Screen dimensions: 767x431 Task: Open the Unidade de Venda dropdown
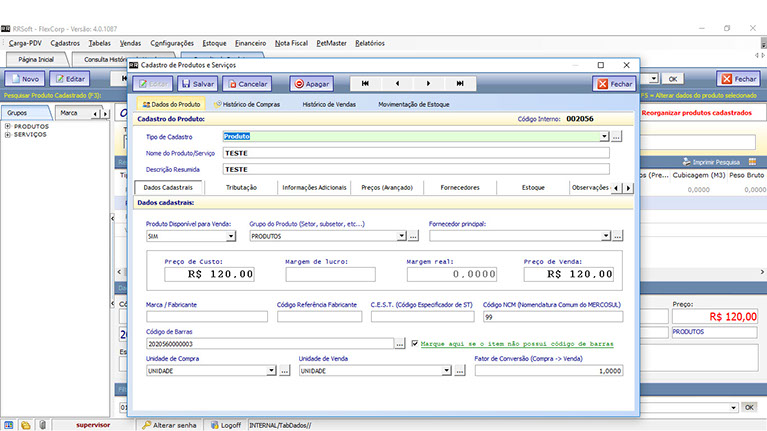pyautogui.click(x=446, y=370)
